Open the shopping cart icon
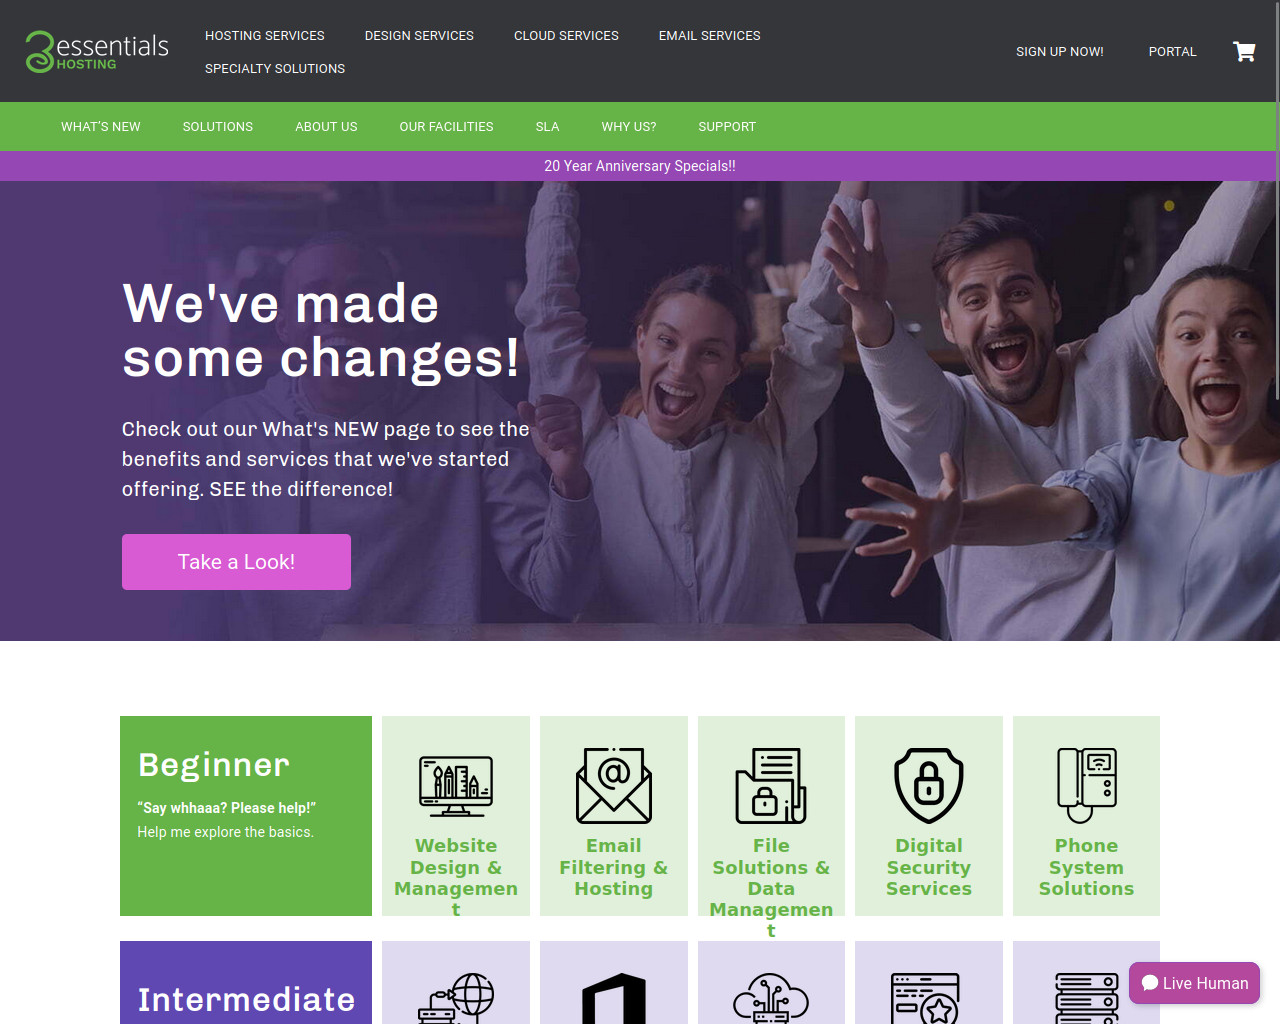Image resolution: width=1280 pixels, height=1024 pixels. tap(1244, 51)
